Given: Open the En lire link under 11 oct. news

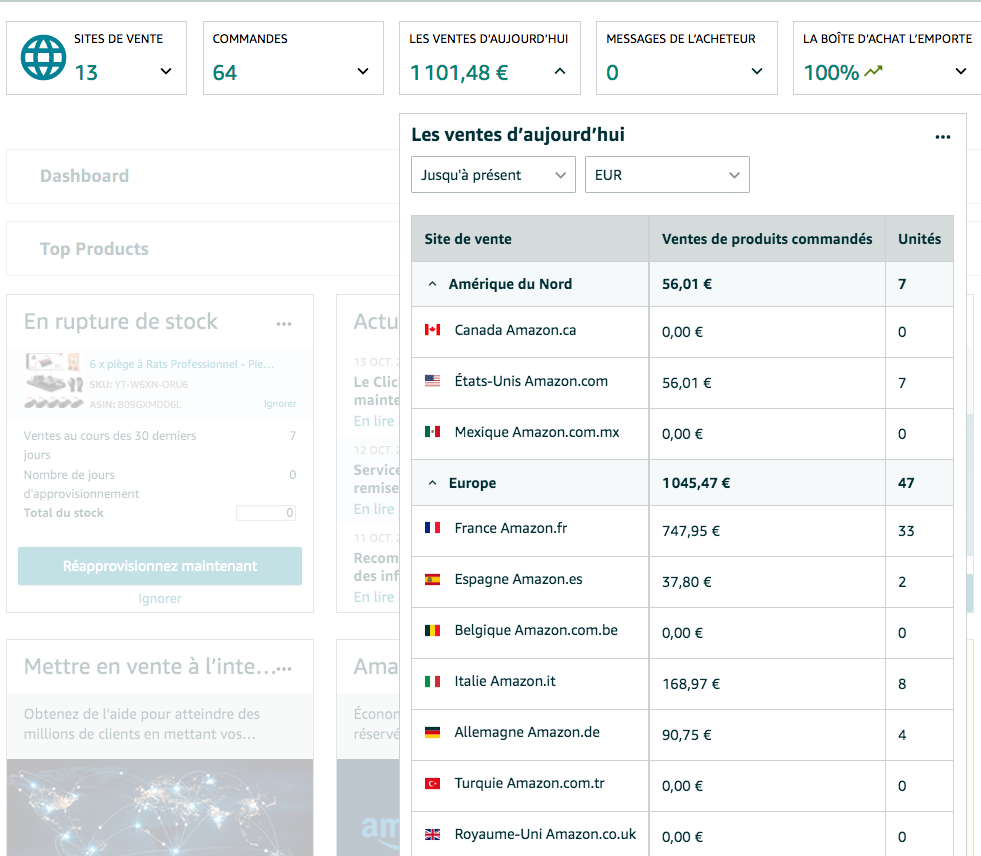Looking at the screenshot, I should 374,597.
